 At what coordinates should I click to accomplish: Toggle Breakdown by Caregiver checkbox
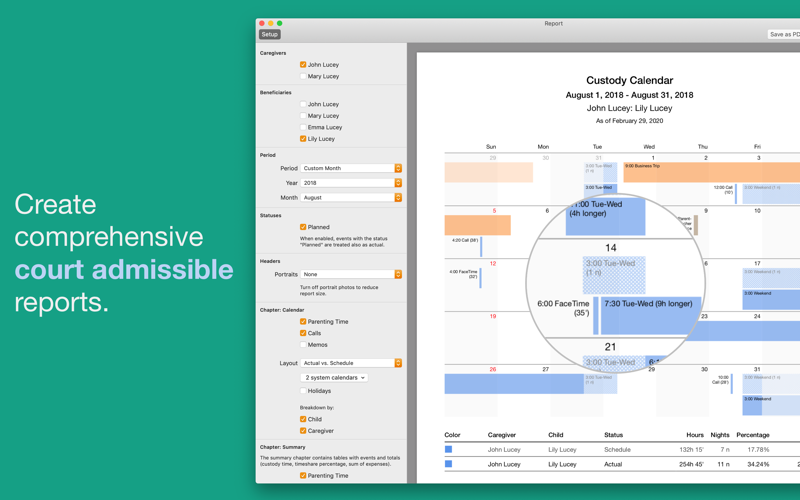pos(303,431)
